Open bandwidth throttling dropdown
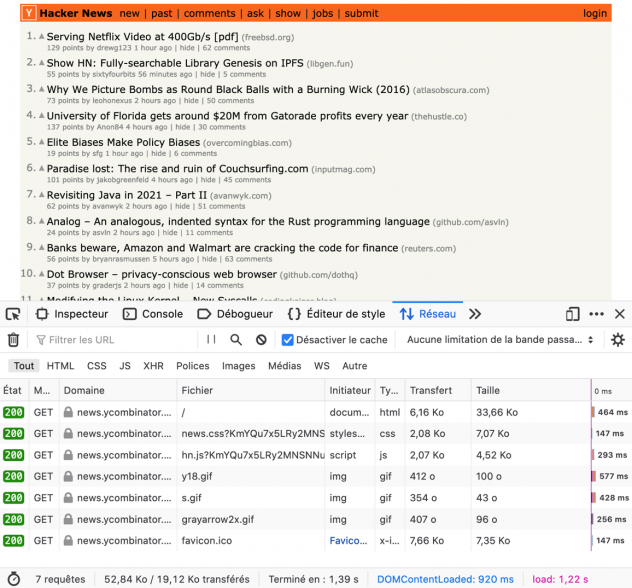 pos(500,340)
